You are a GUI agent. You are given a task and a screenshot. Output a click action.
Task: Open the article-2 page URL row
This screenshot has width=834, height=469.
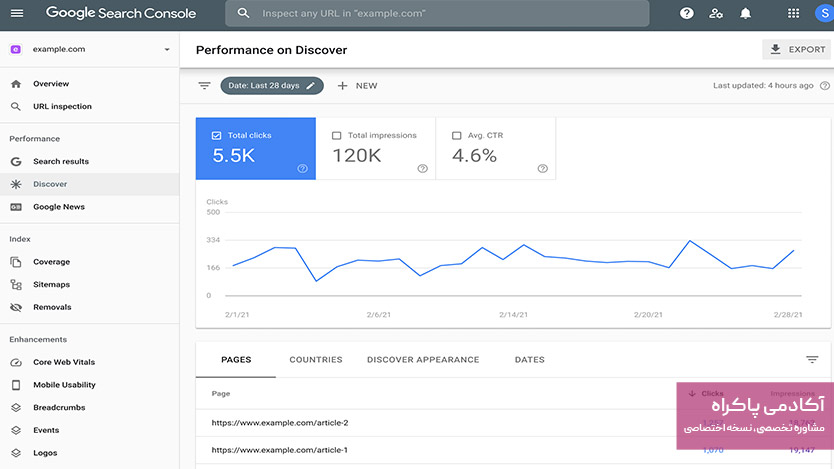point(280,423)
